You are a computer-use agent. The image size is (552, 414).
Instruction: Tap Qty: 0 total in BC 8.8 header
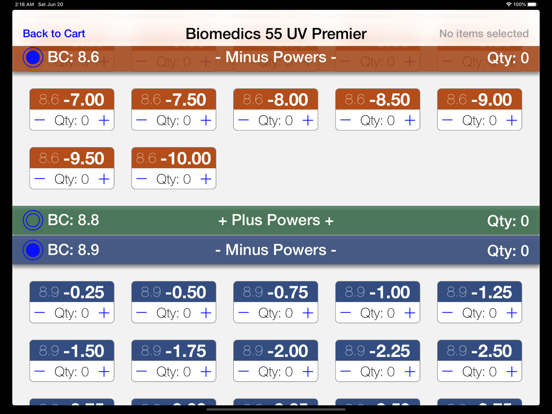click(508, 221)
